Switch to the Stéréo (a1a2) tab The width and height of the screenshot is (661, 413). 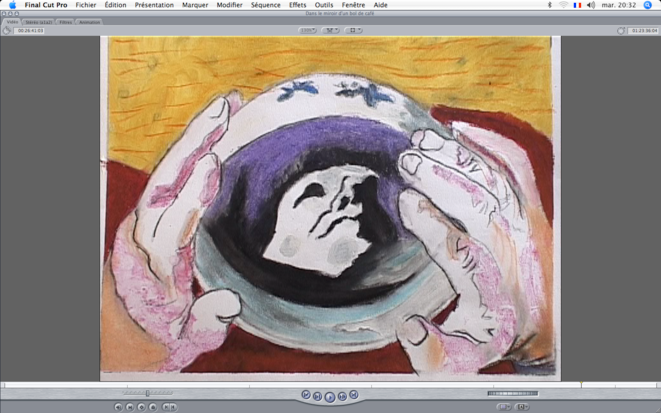click(x=39, y=22)
